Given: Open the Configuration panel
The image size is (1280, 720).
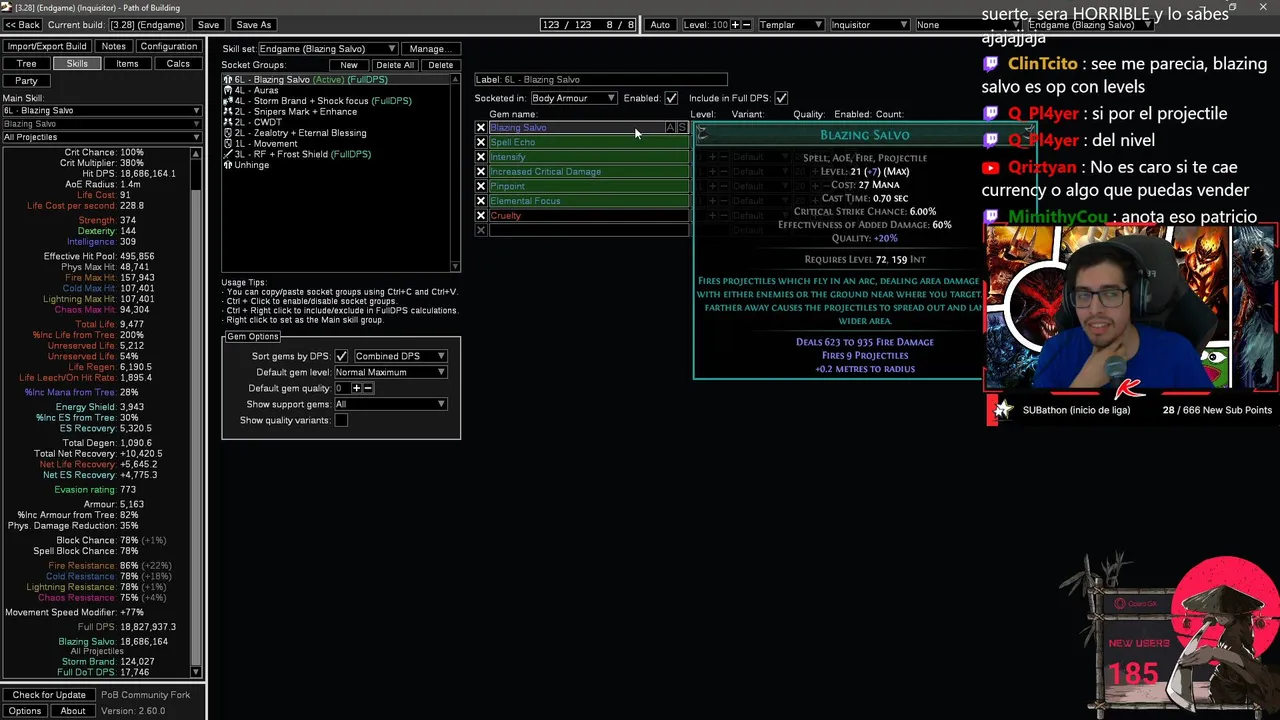Looking at the screenshot, I should (x=168, y=46).
